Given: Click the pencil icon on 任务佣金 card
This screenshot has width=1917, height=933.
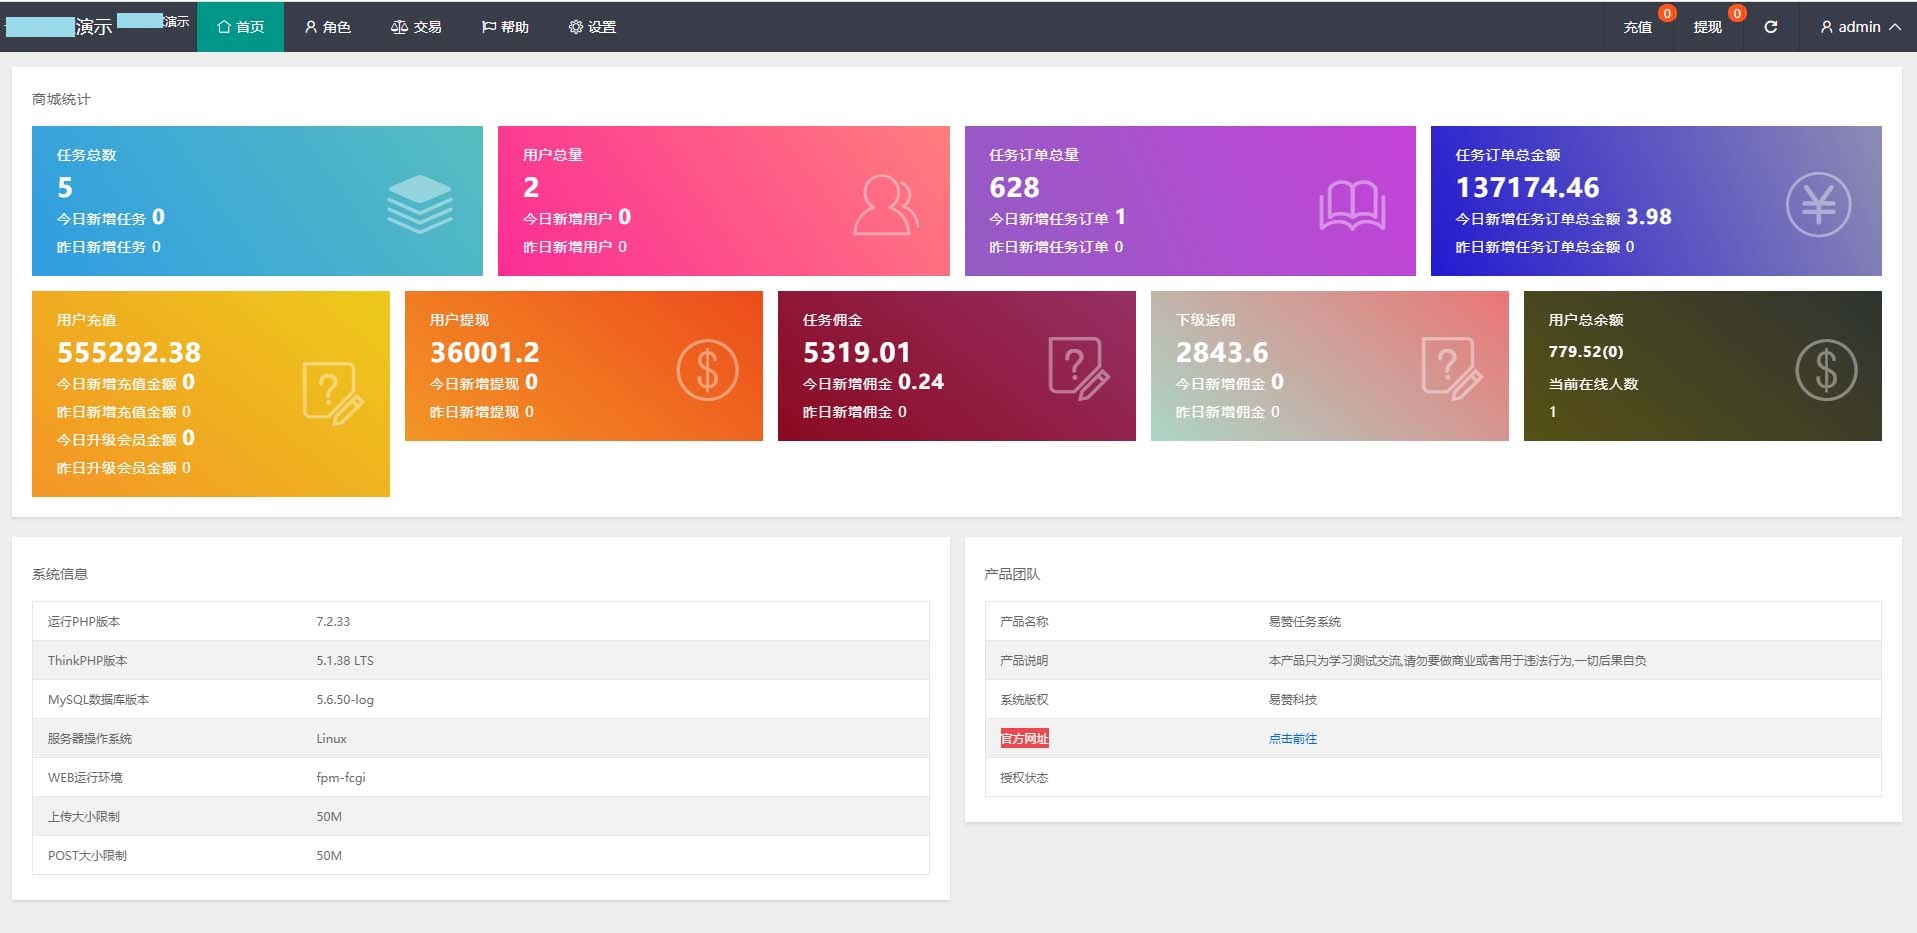Looking at the screenshot, I should [x=1079, y=368].
